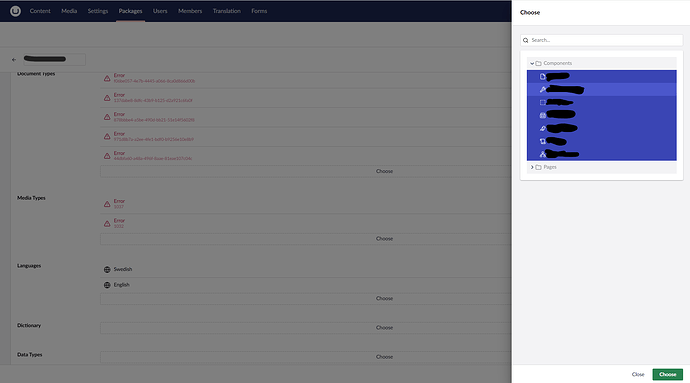Click the Umbraco logo icon
The height and width of the screenshot is (383, 690).
coord(15,11)
